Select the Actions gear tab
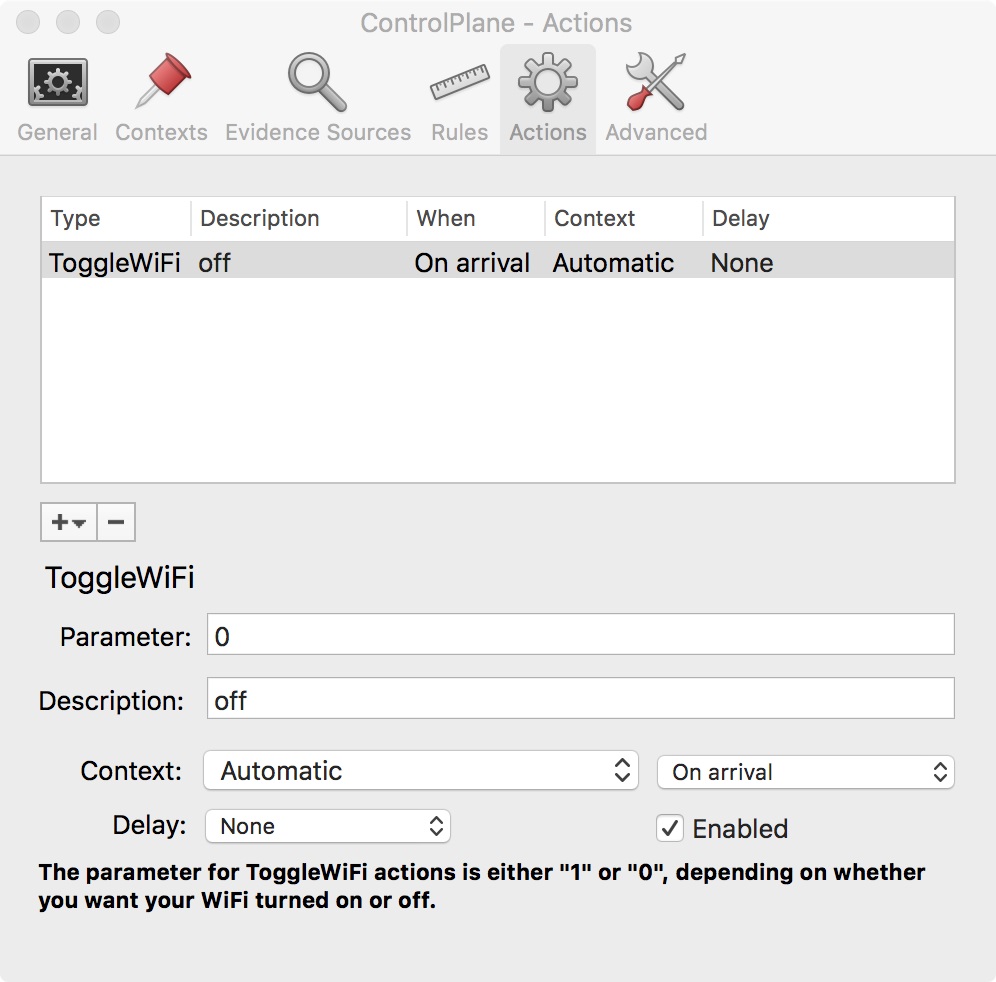 [x=548, y=99]
